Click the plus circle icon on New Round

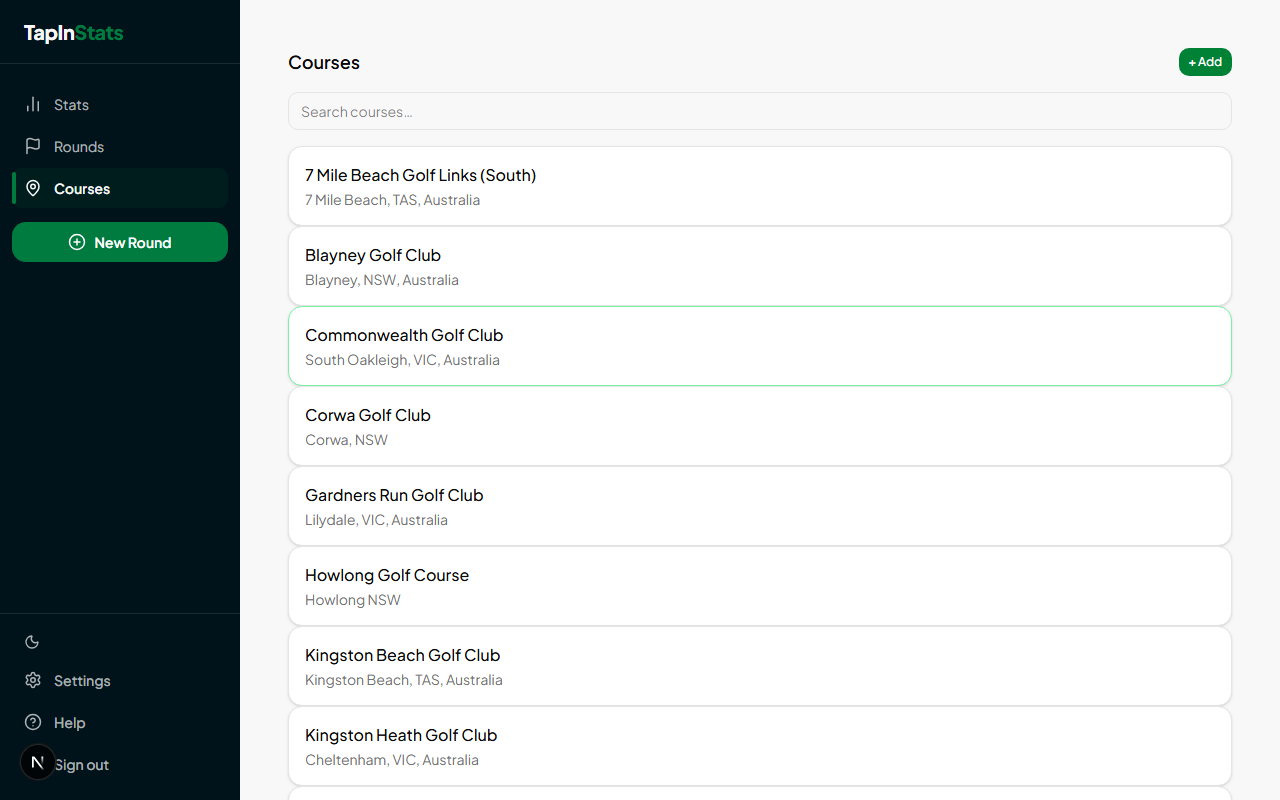[x=76, y=241]
